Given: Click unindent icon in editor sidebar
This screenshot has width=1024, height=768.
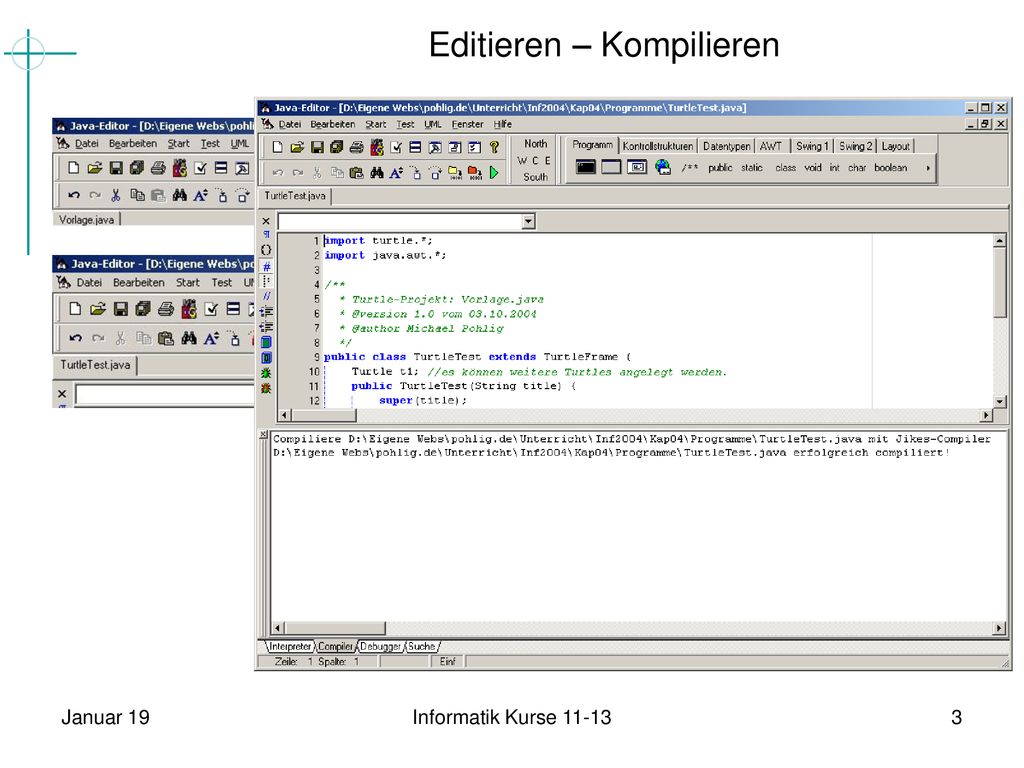Looking at the screenshot, I should pos(266,327).
